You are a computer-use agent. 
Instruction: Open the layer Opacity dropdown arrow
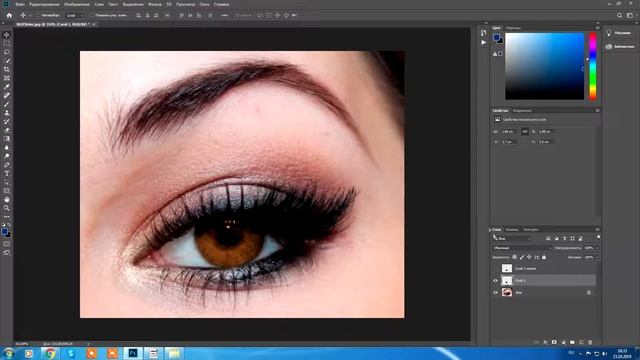[x=598, y=248]
